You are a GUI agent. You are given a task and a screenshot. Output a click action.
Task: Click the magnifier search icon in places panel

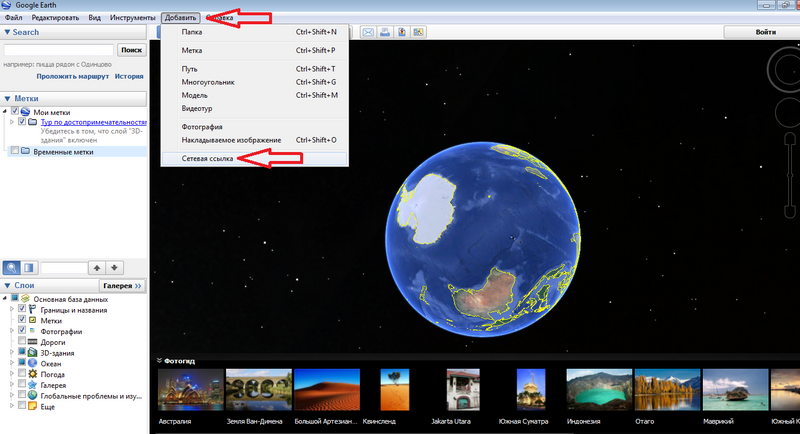pyautogui.click(x=11, y=268)
